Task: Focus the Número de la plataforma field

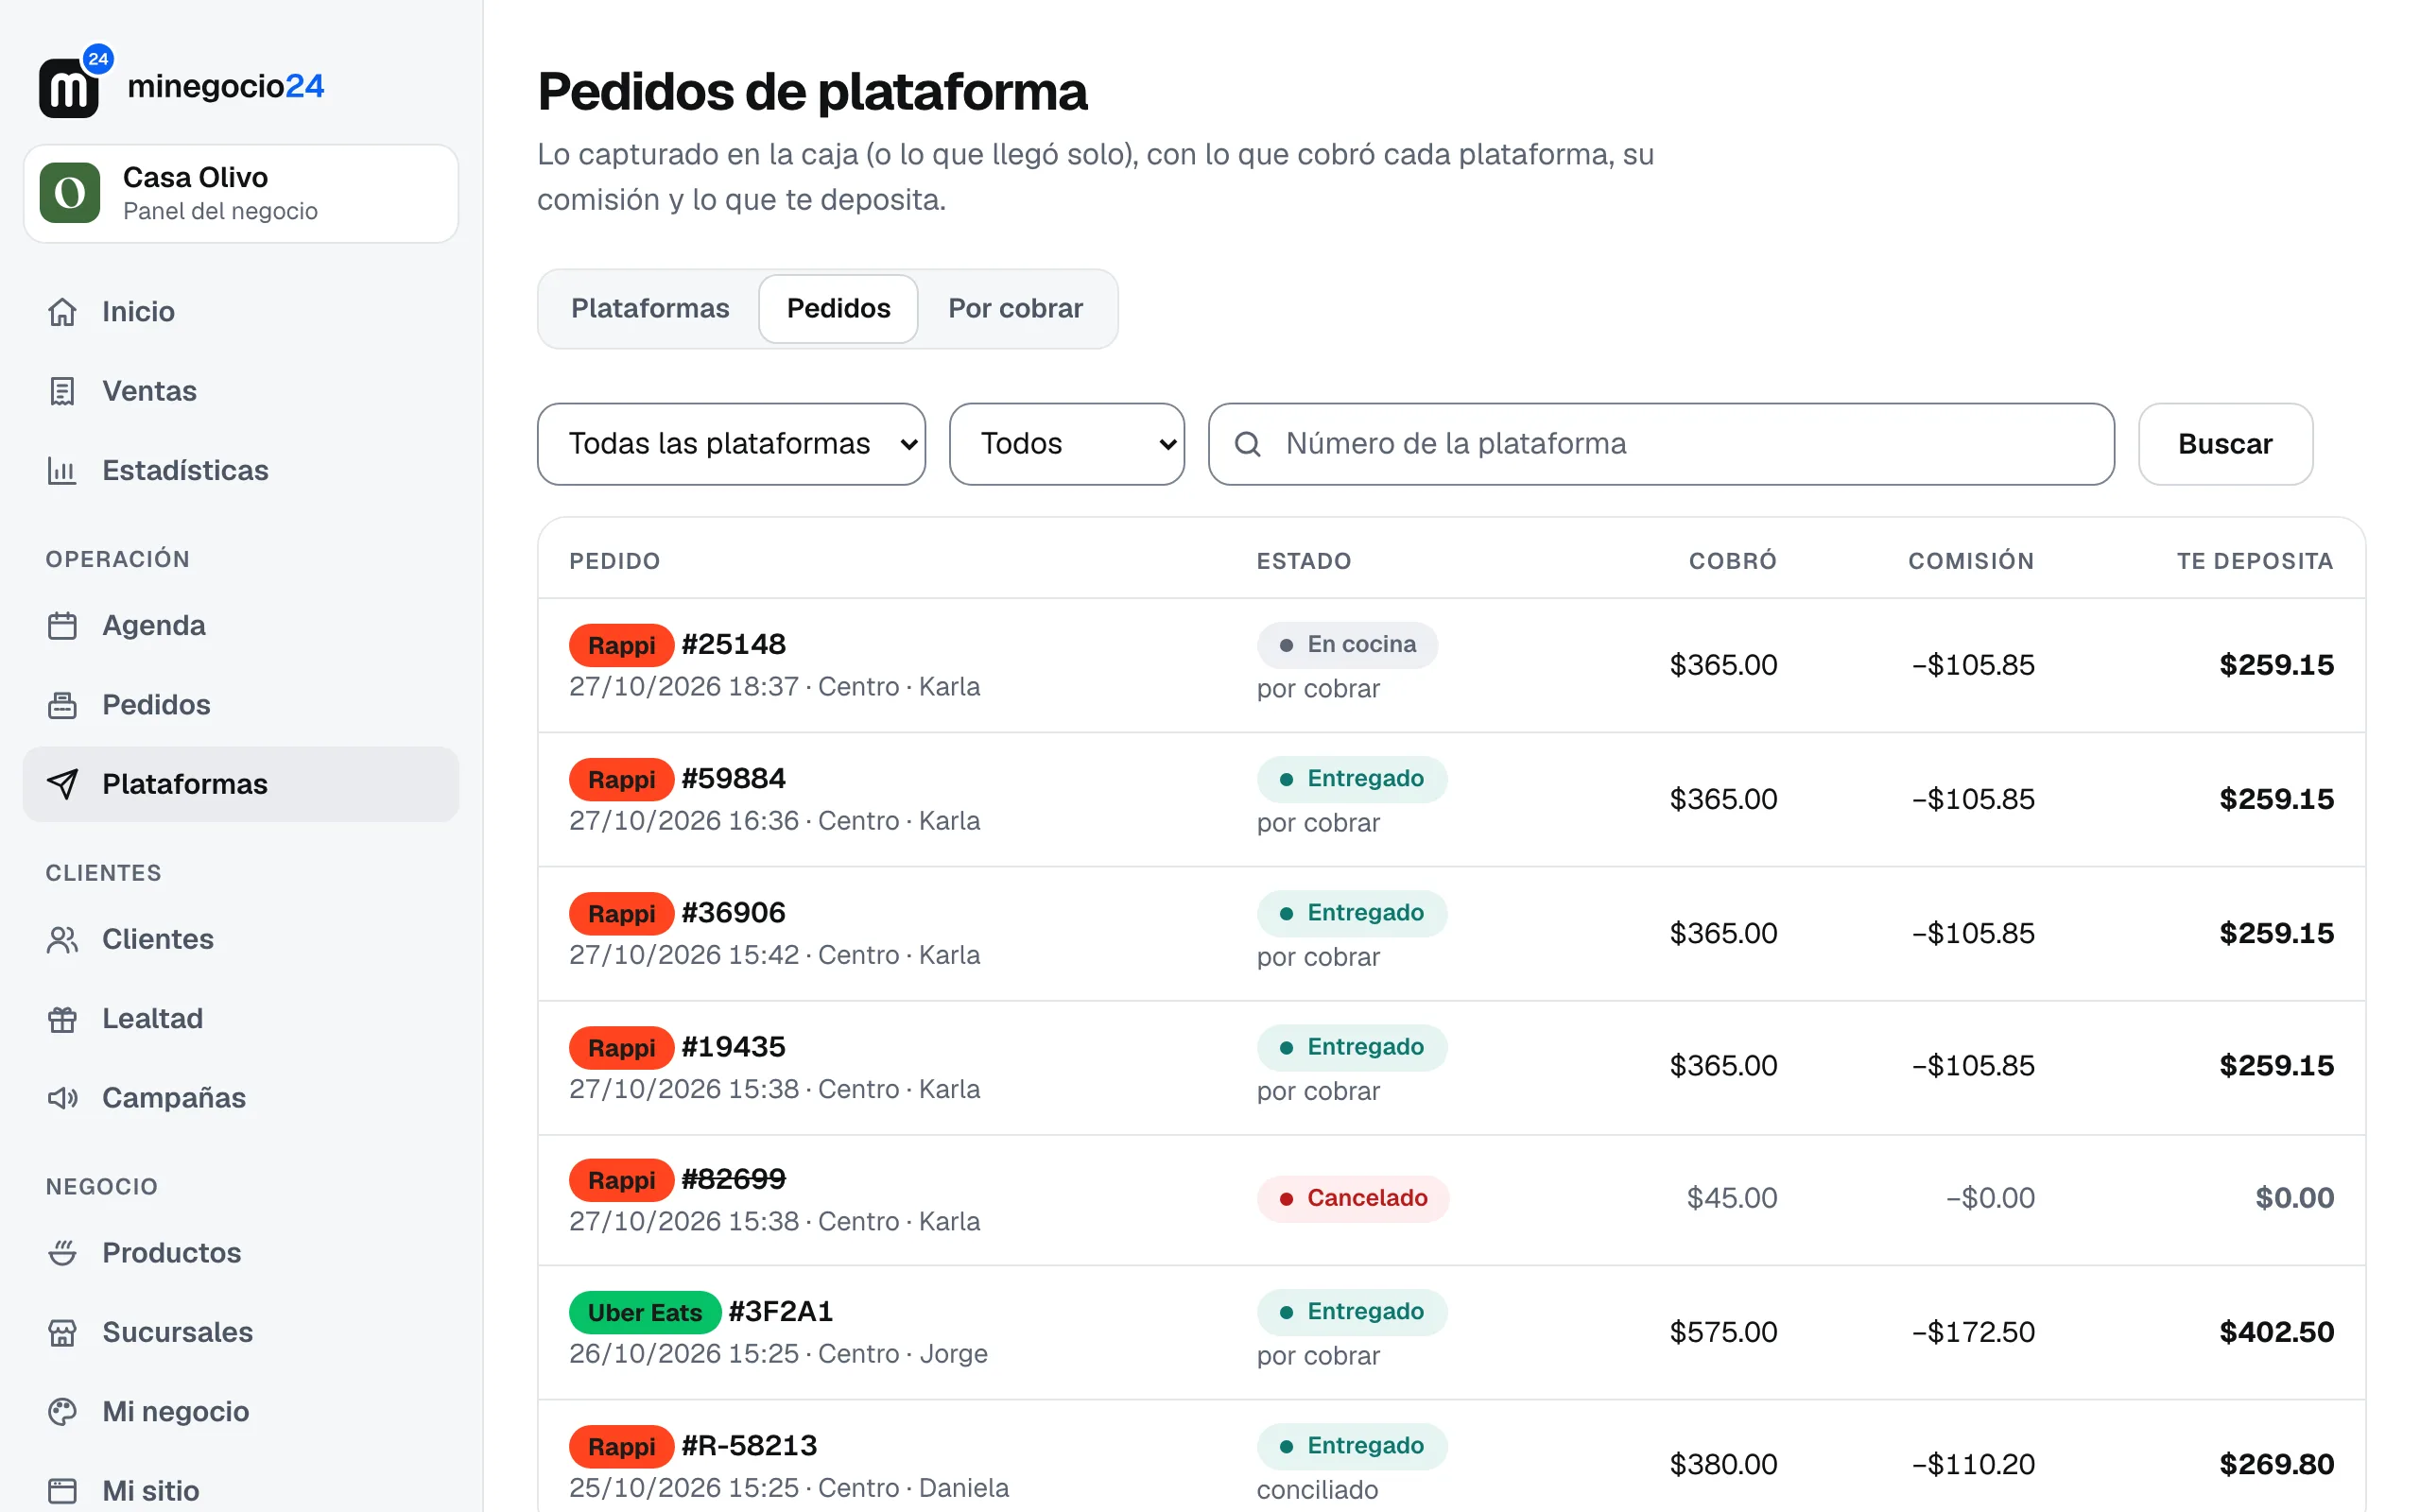Action: (1661, 444)
